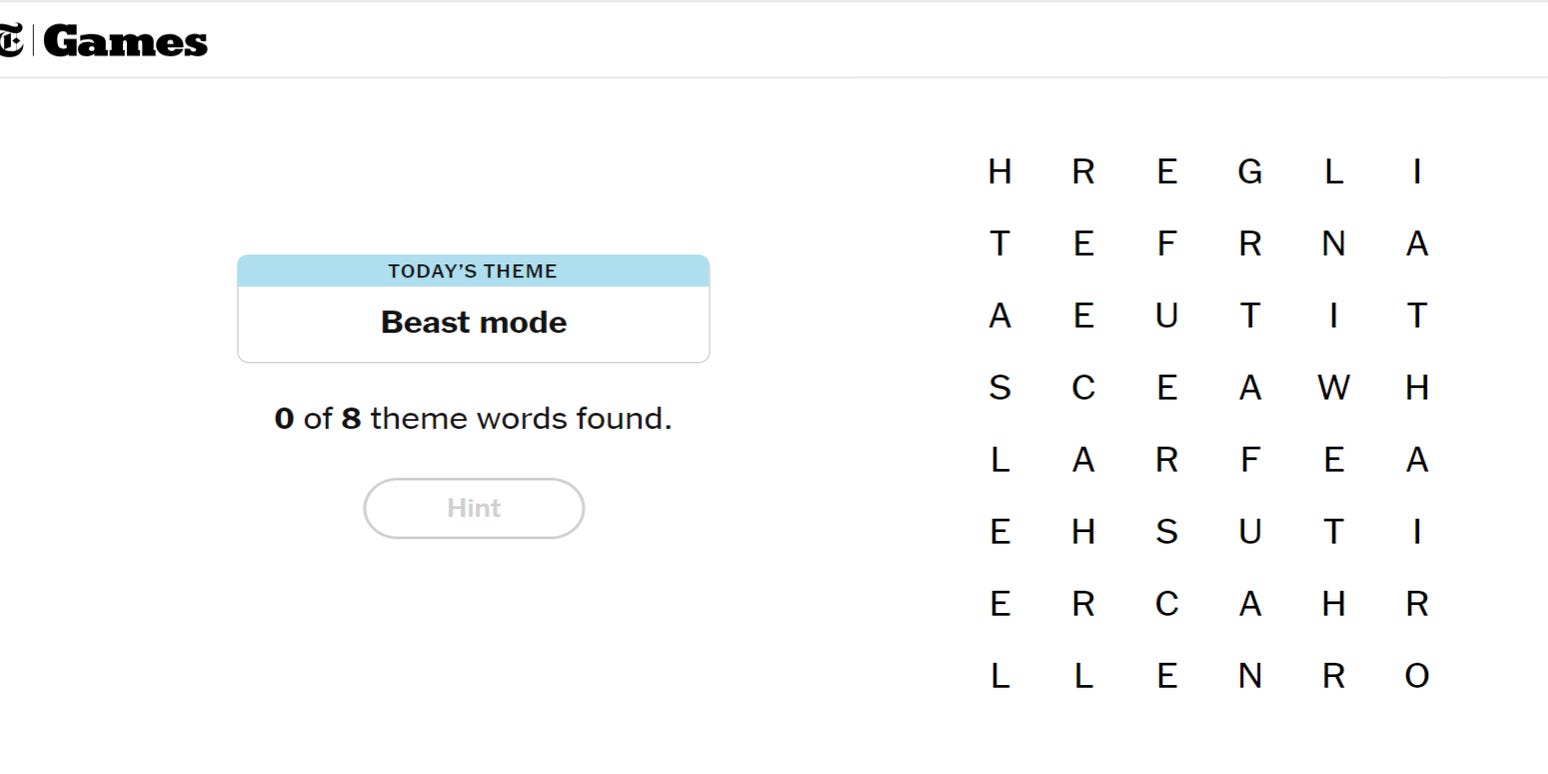Screen dimensions: 1548x774
Task: Select the letter G in the grid
Action: coord(1249,172)
